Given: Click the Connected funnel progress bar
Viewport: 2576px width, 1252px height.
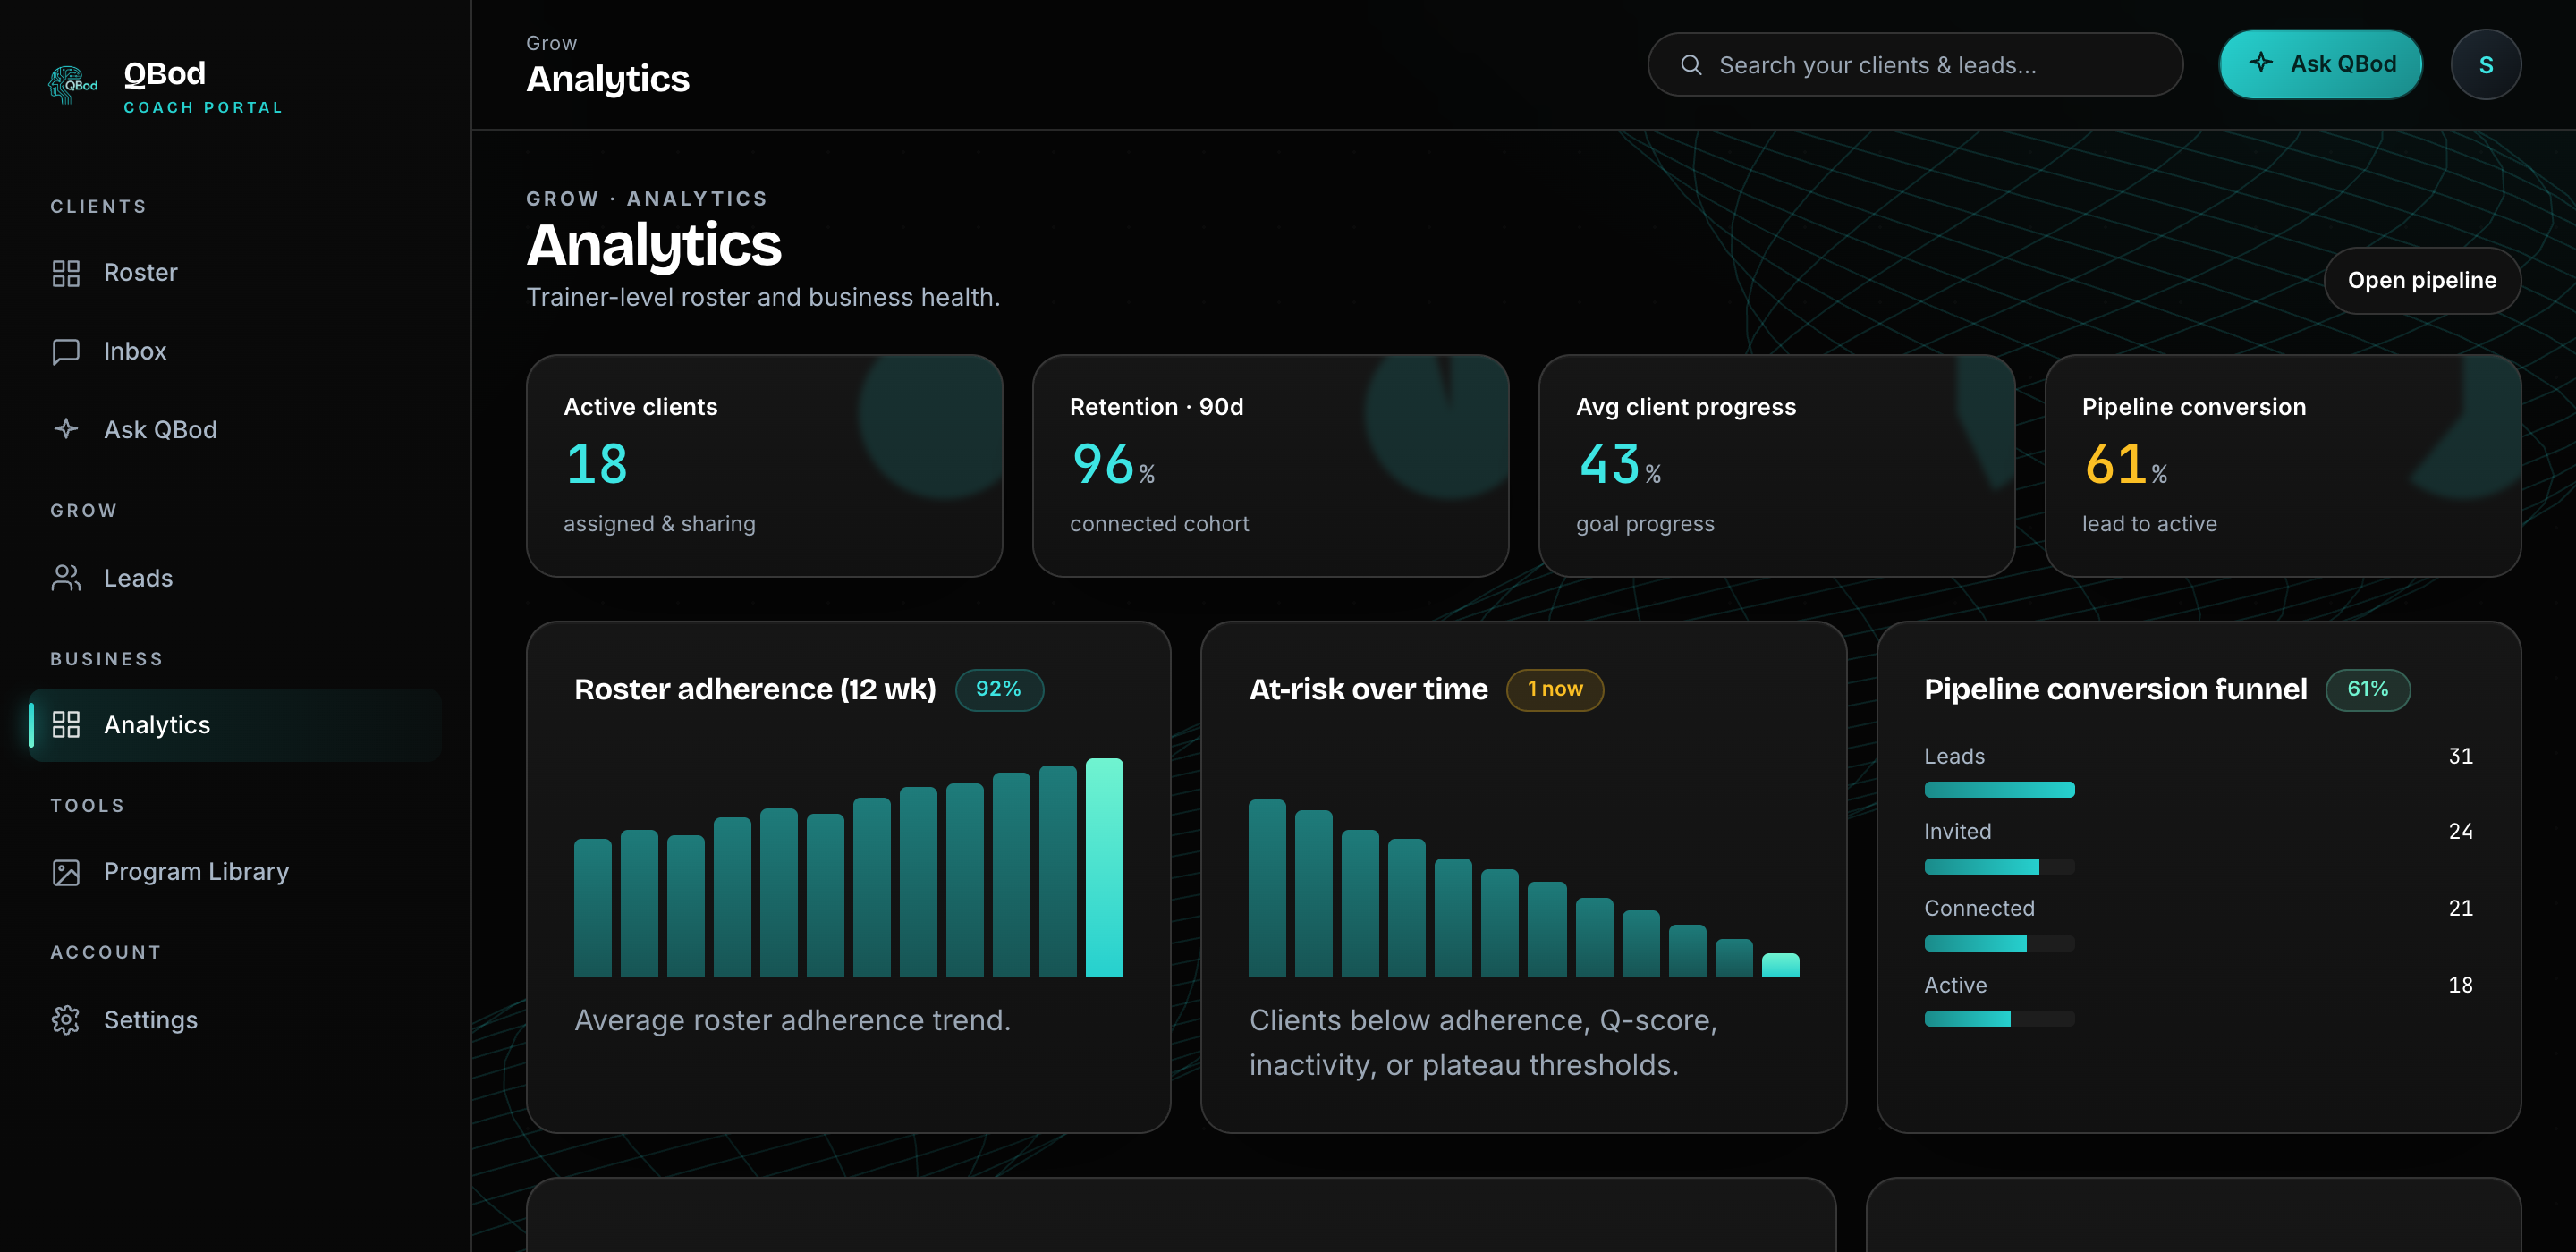Looking at the screenshot, I should pyautogui.click(x=1999, y=943).
